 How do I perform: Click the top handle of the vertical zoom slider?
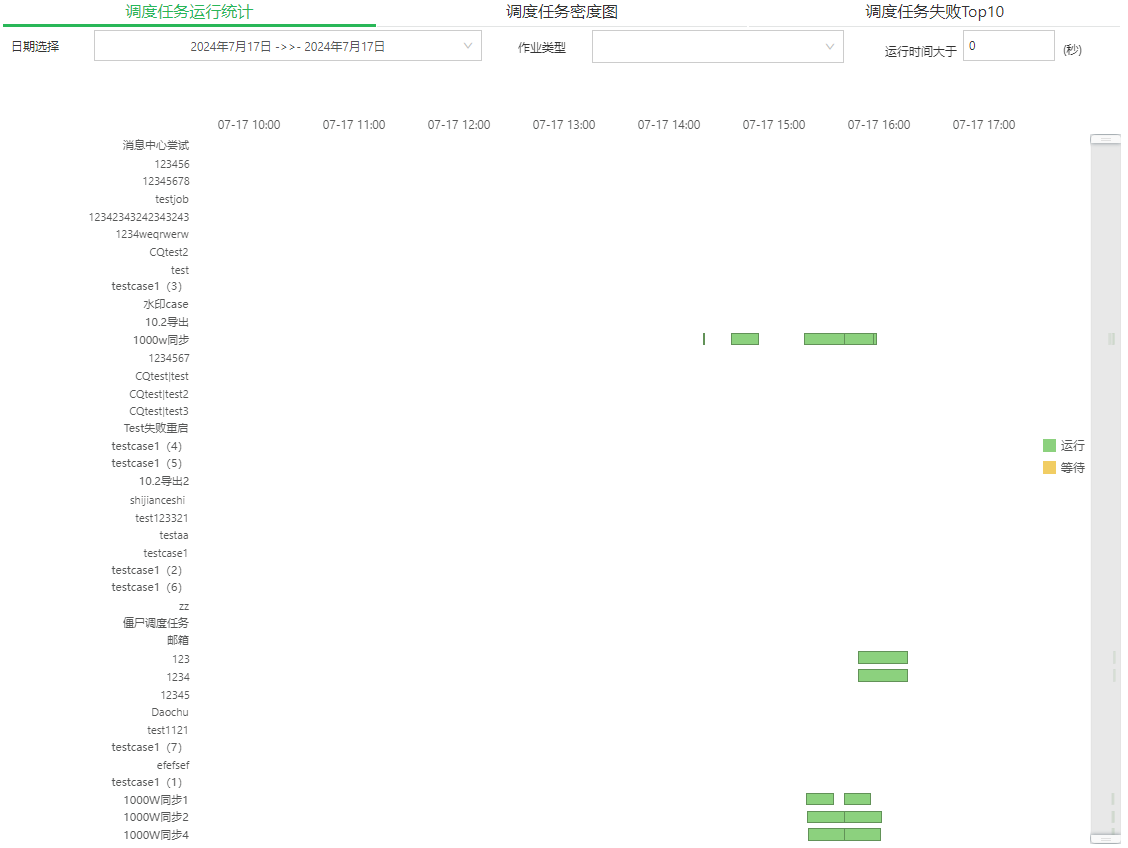pos(1105,140)
